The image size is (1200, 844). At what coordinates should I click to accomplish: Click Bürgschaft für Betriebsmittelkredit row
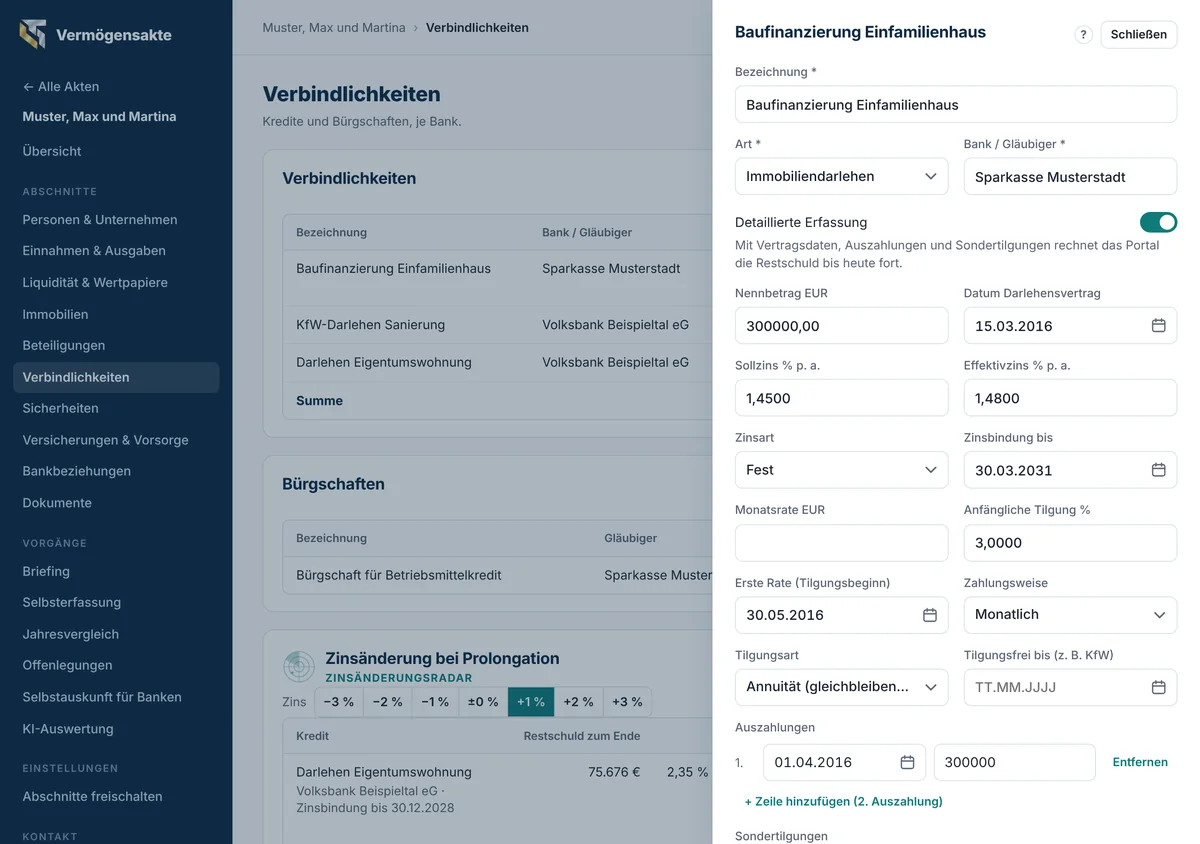(x=497, y=576)
